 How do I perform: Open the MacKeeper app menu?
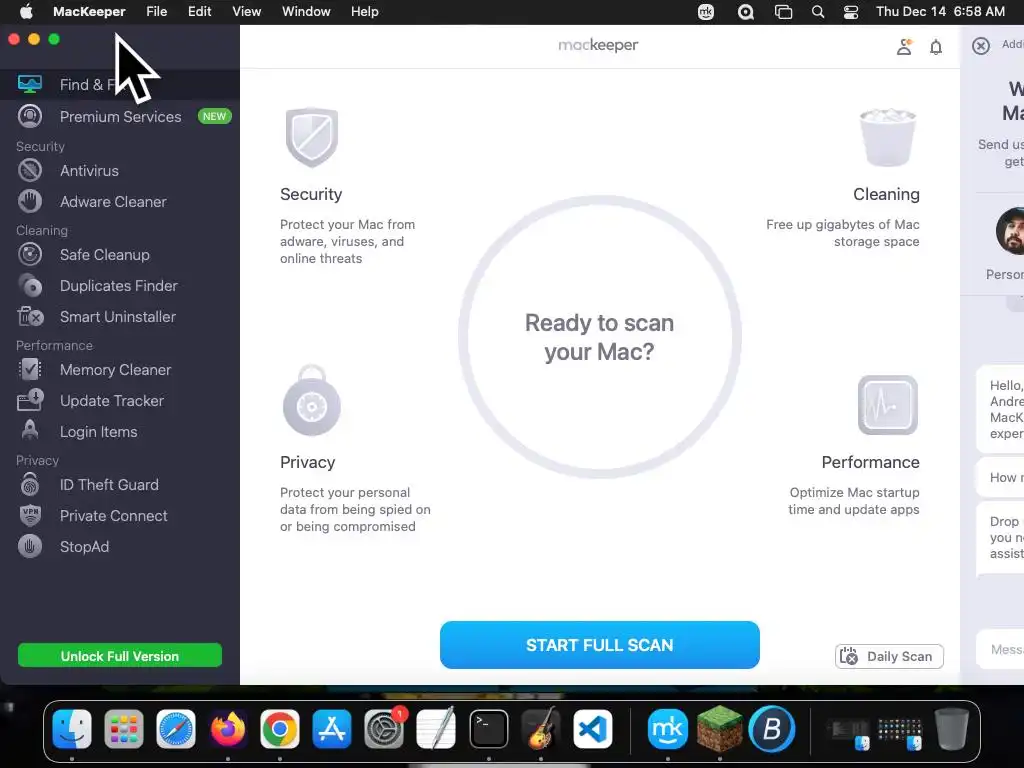coord(89,12)
